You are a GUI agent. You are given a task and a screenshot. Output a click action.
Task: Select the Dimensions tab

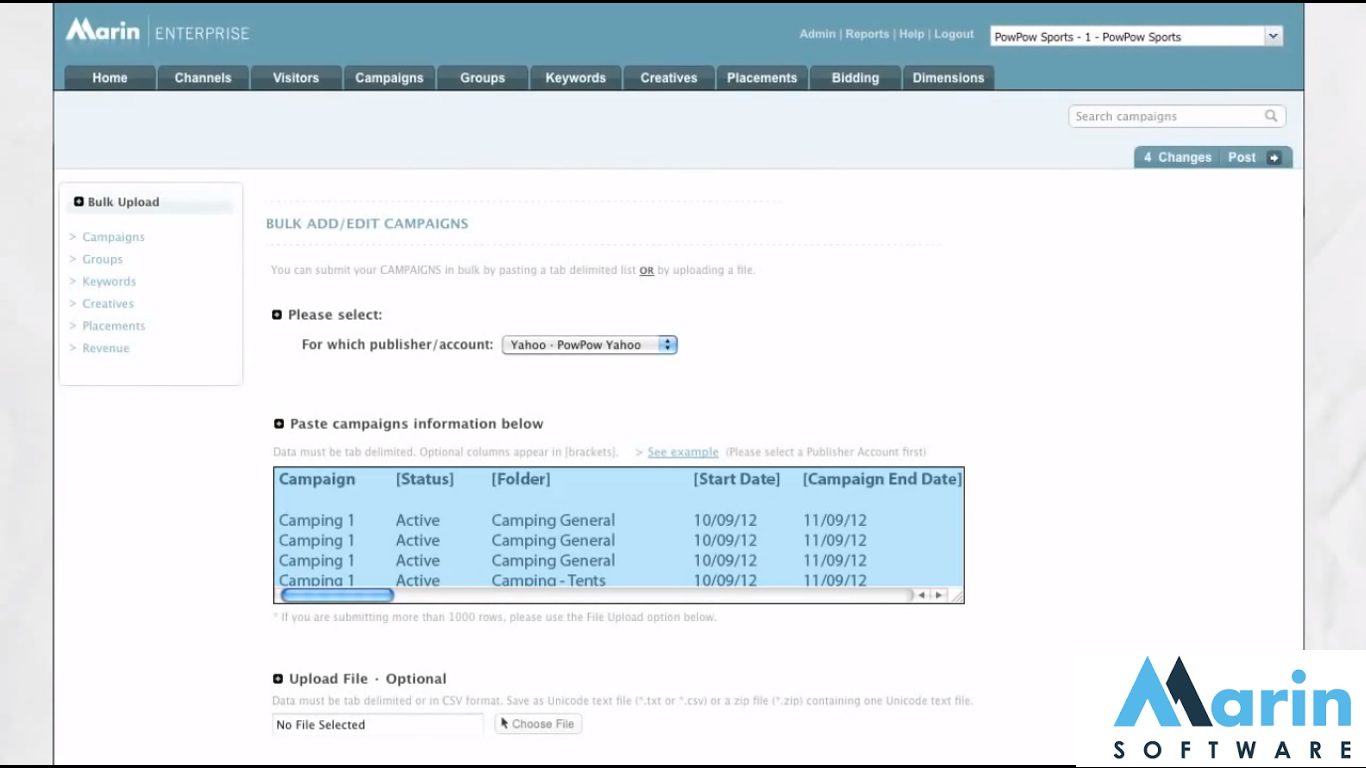(x=947, y=77)
